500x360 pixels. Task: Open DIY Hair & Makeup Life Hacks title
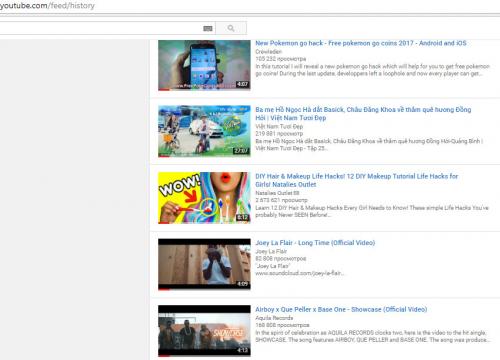tap(356, 180)
